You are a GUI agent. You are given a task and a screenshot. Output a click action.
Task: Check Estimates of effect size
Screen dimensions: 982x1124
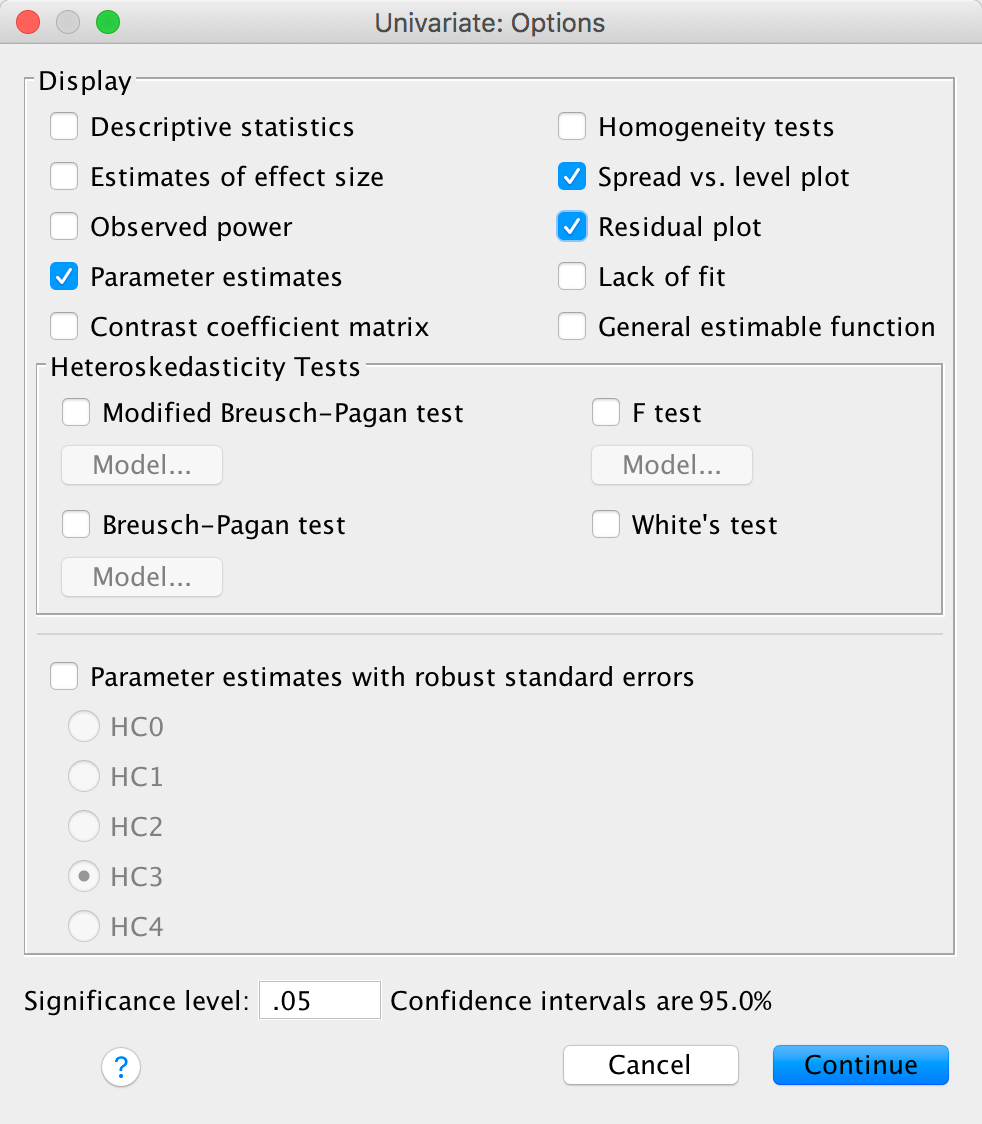click(65, 177)
